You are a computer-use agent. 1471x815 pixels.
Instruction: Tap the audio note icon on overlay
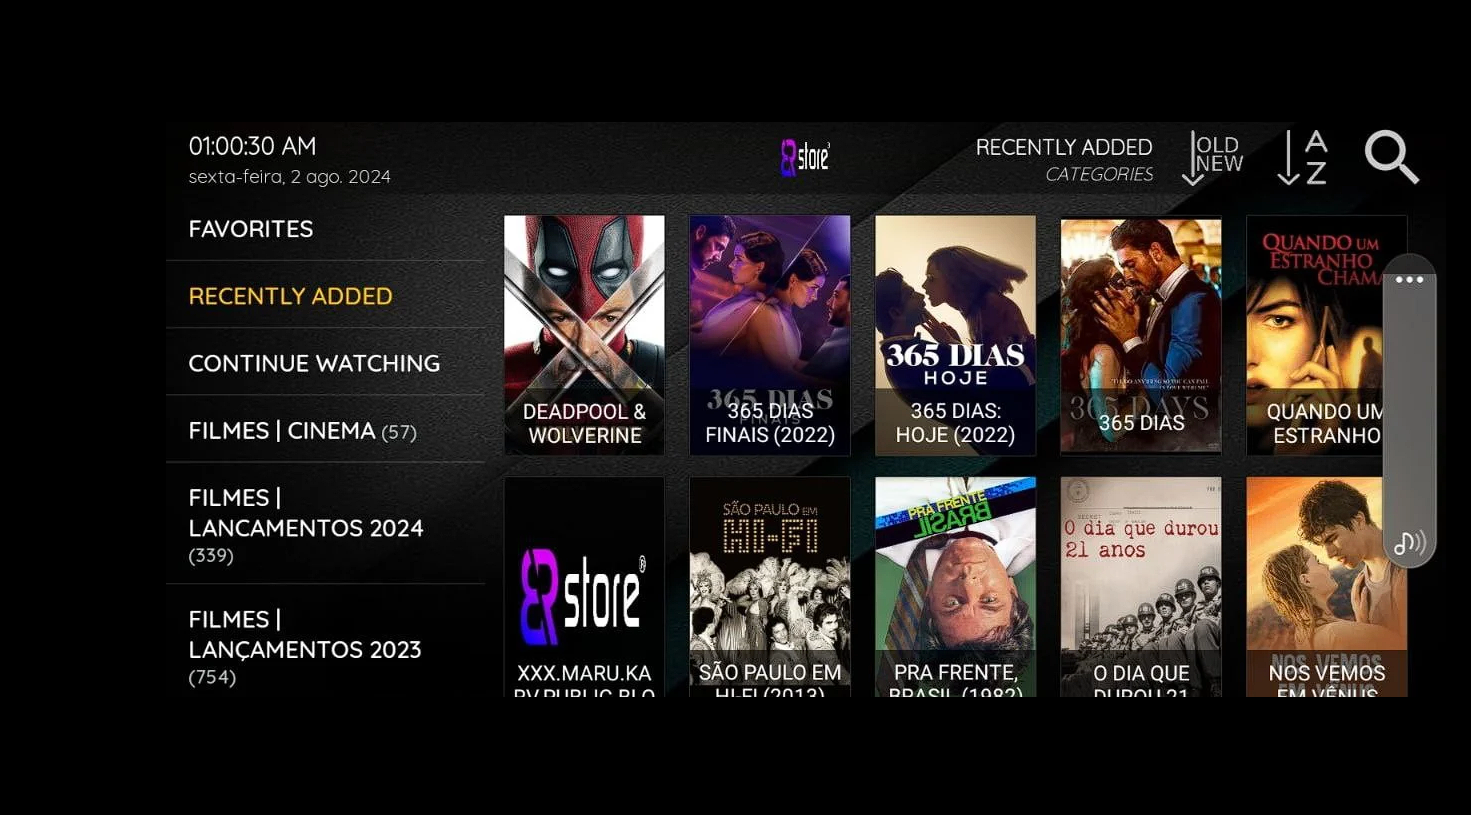1409,543
